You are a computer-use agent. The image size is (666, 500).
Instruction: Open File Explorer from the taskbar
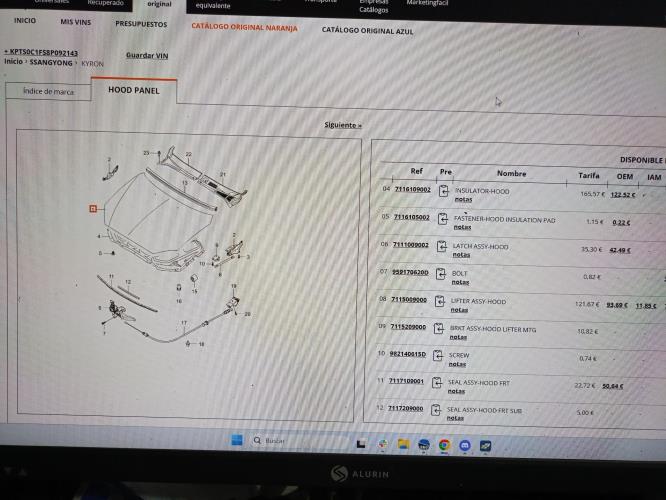(x=403, y=444)
